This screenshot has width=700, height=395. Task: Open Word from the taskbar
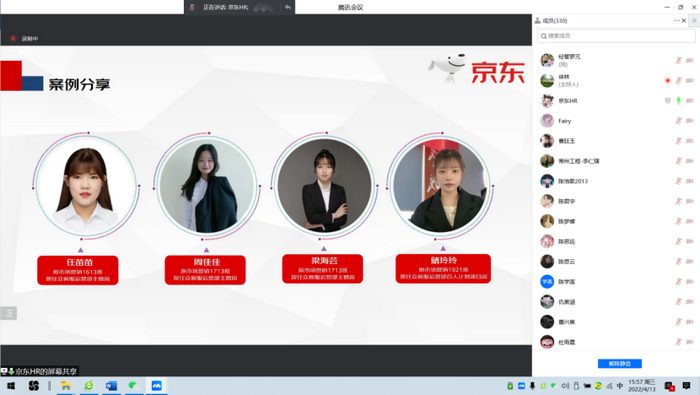(111, 386)
